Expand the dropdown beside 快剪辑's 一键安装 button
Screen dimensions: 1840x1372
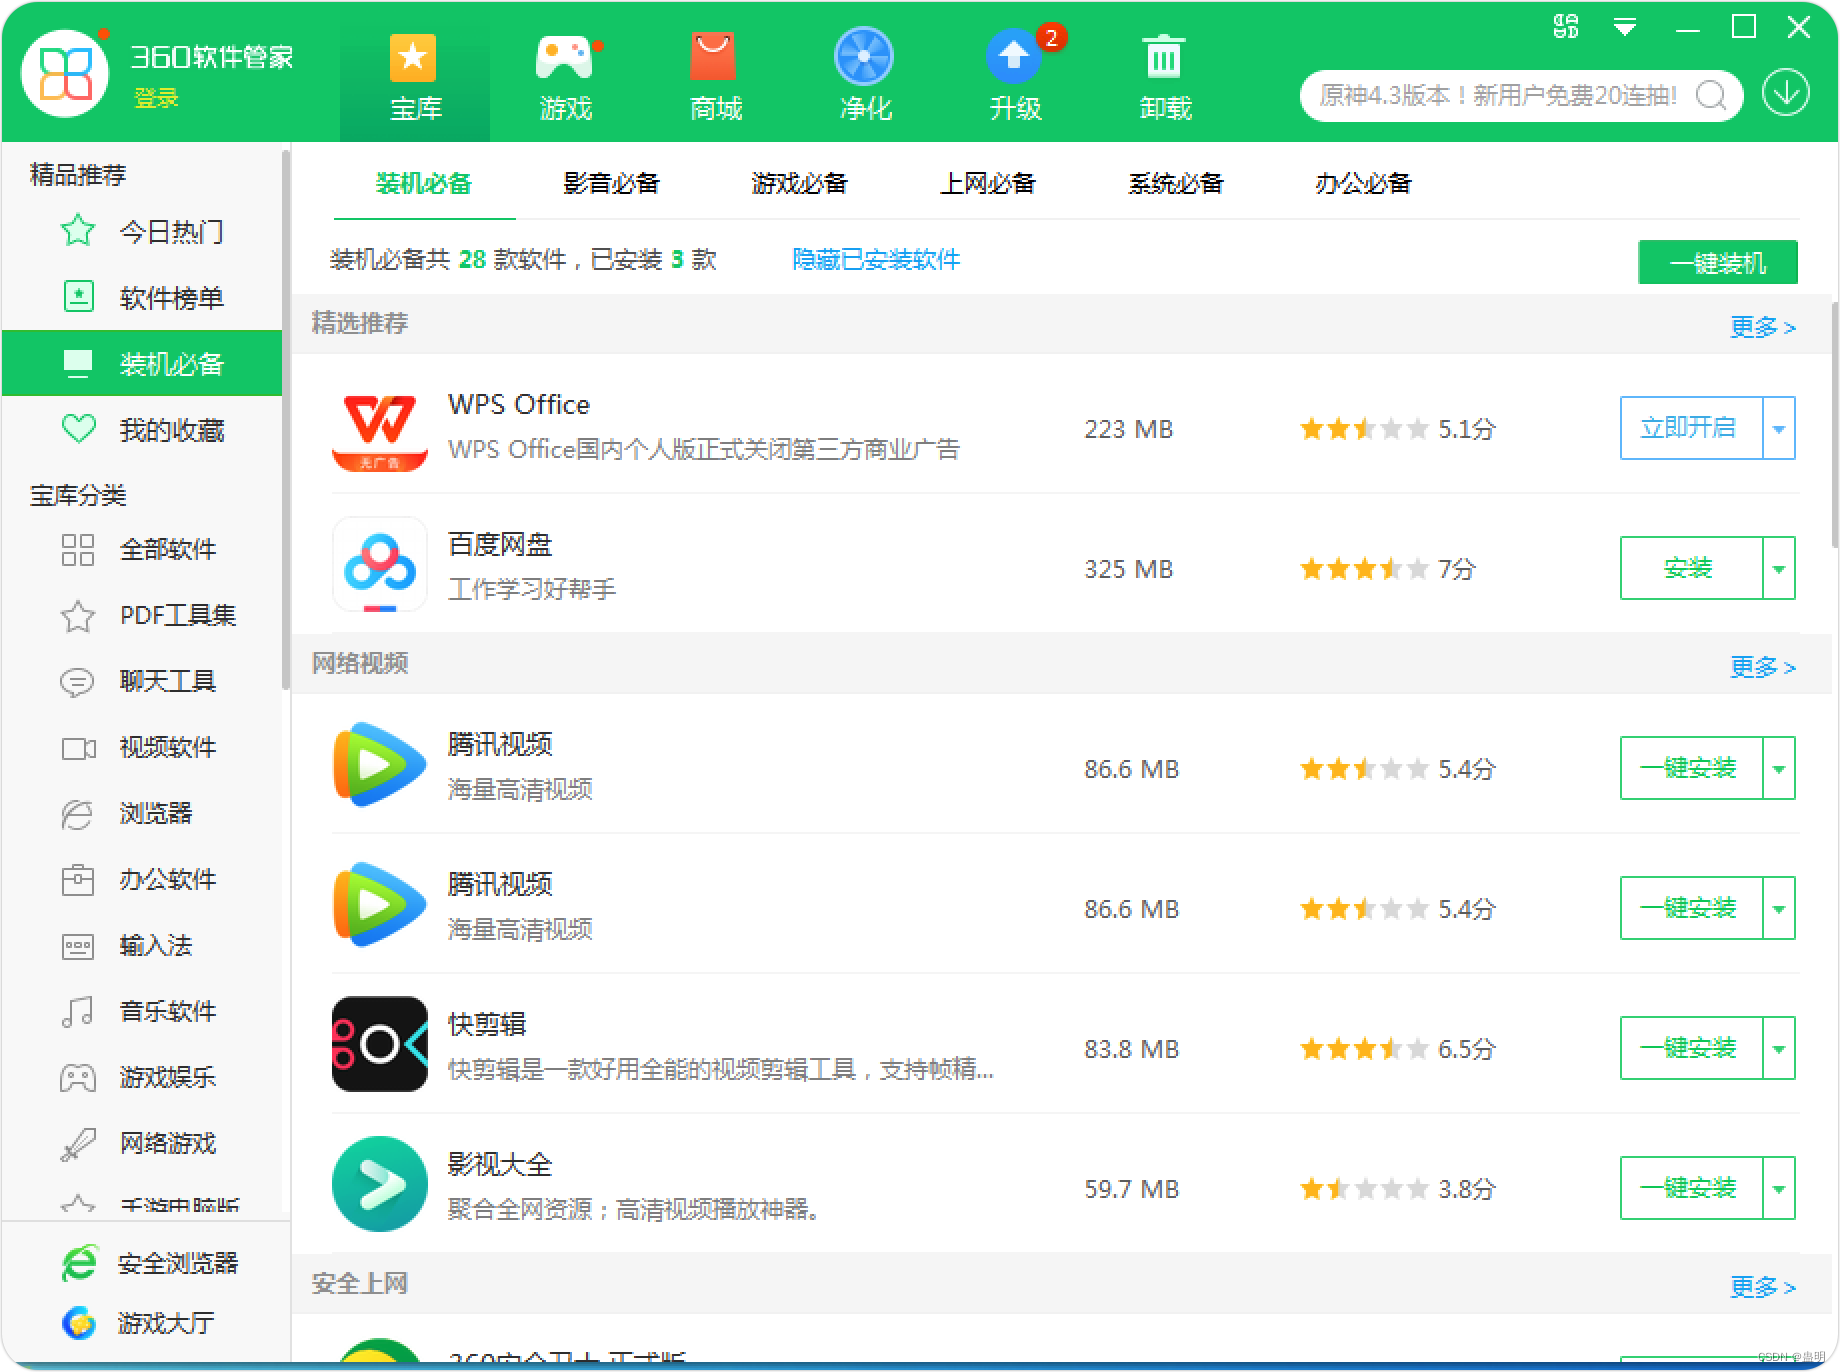1779,1048
